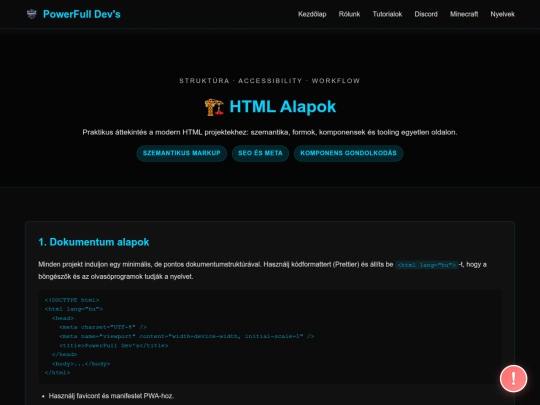Click the body...body code line

point(81,364)
